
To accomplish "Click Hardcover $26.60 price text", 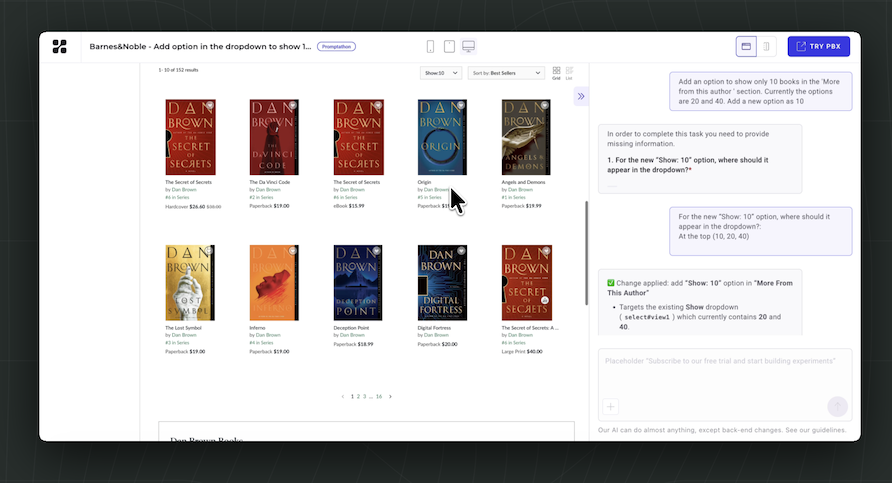I will click(x=193, y=207).
